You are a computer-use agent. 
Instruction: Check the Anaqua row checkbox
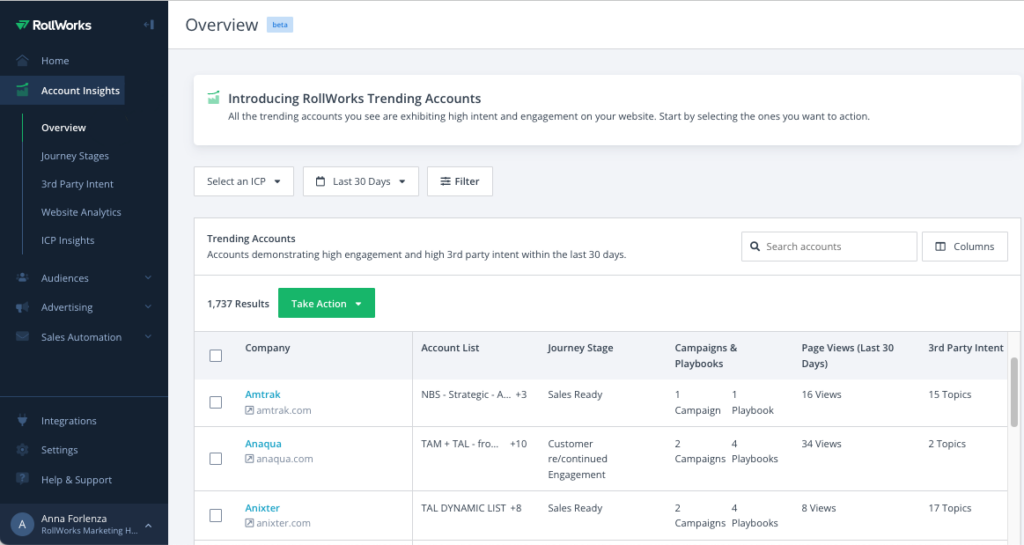coord(216,459)
